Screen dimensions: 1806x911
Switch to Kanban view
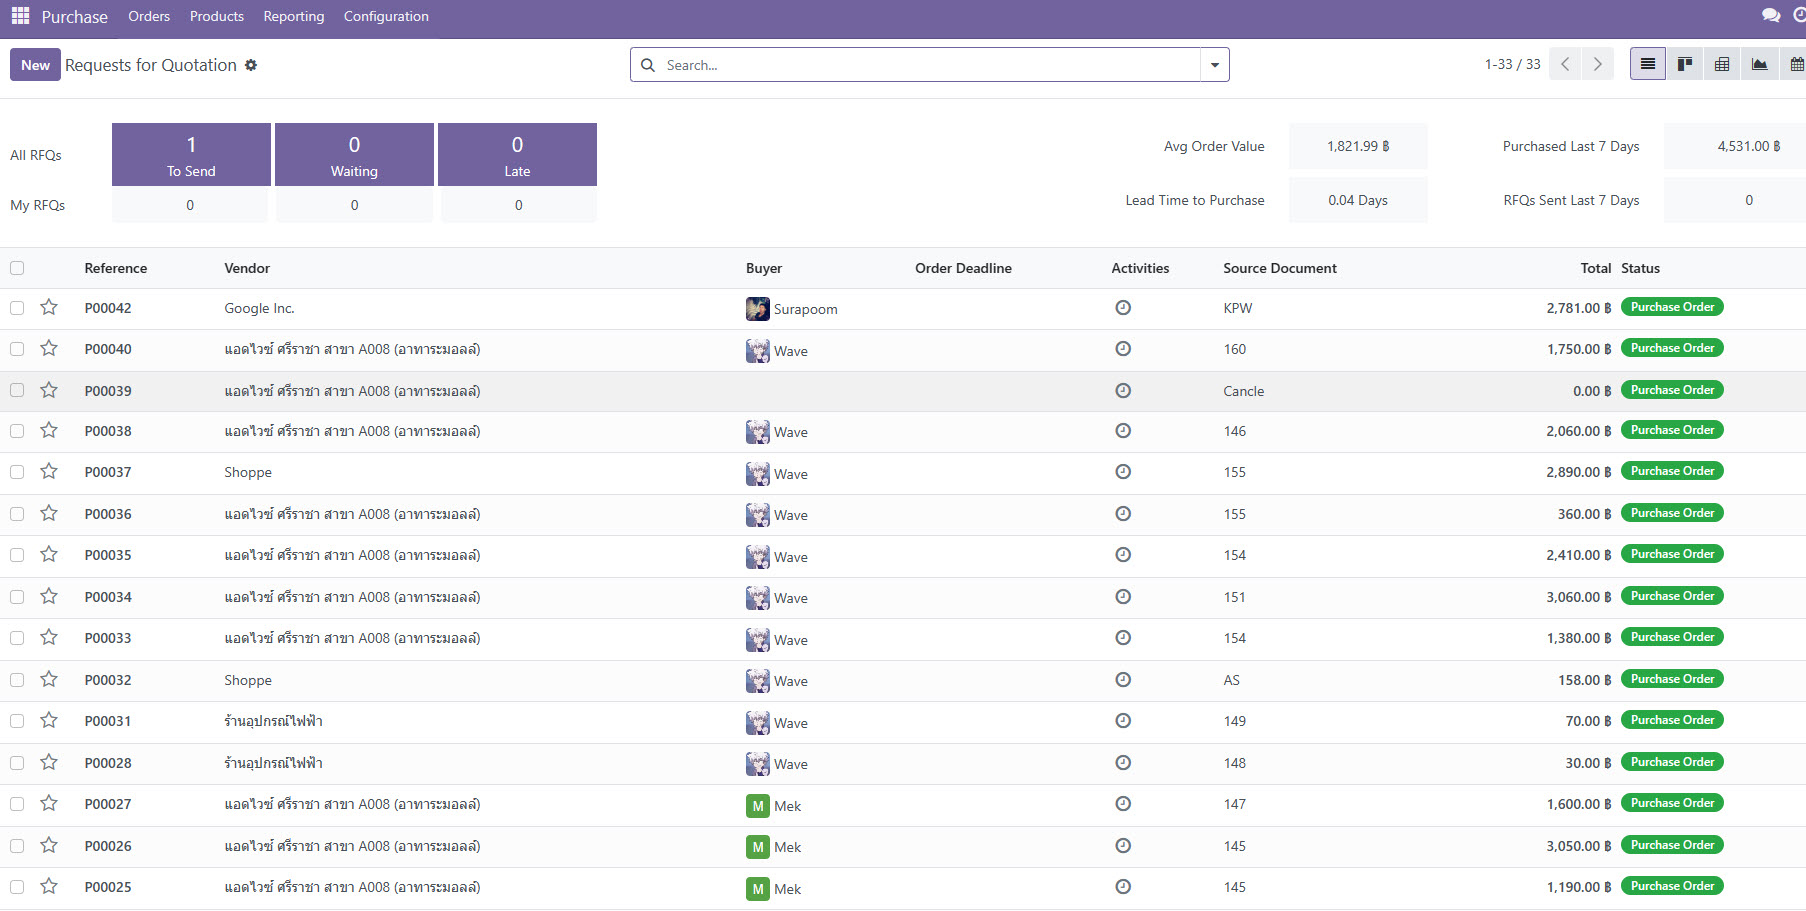1685,65
